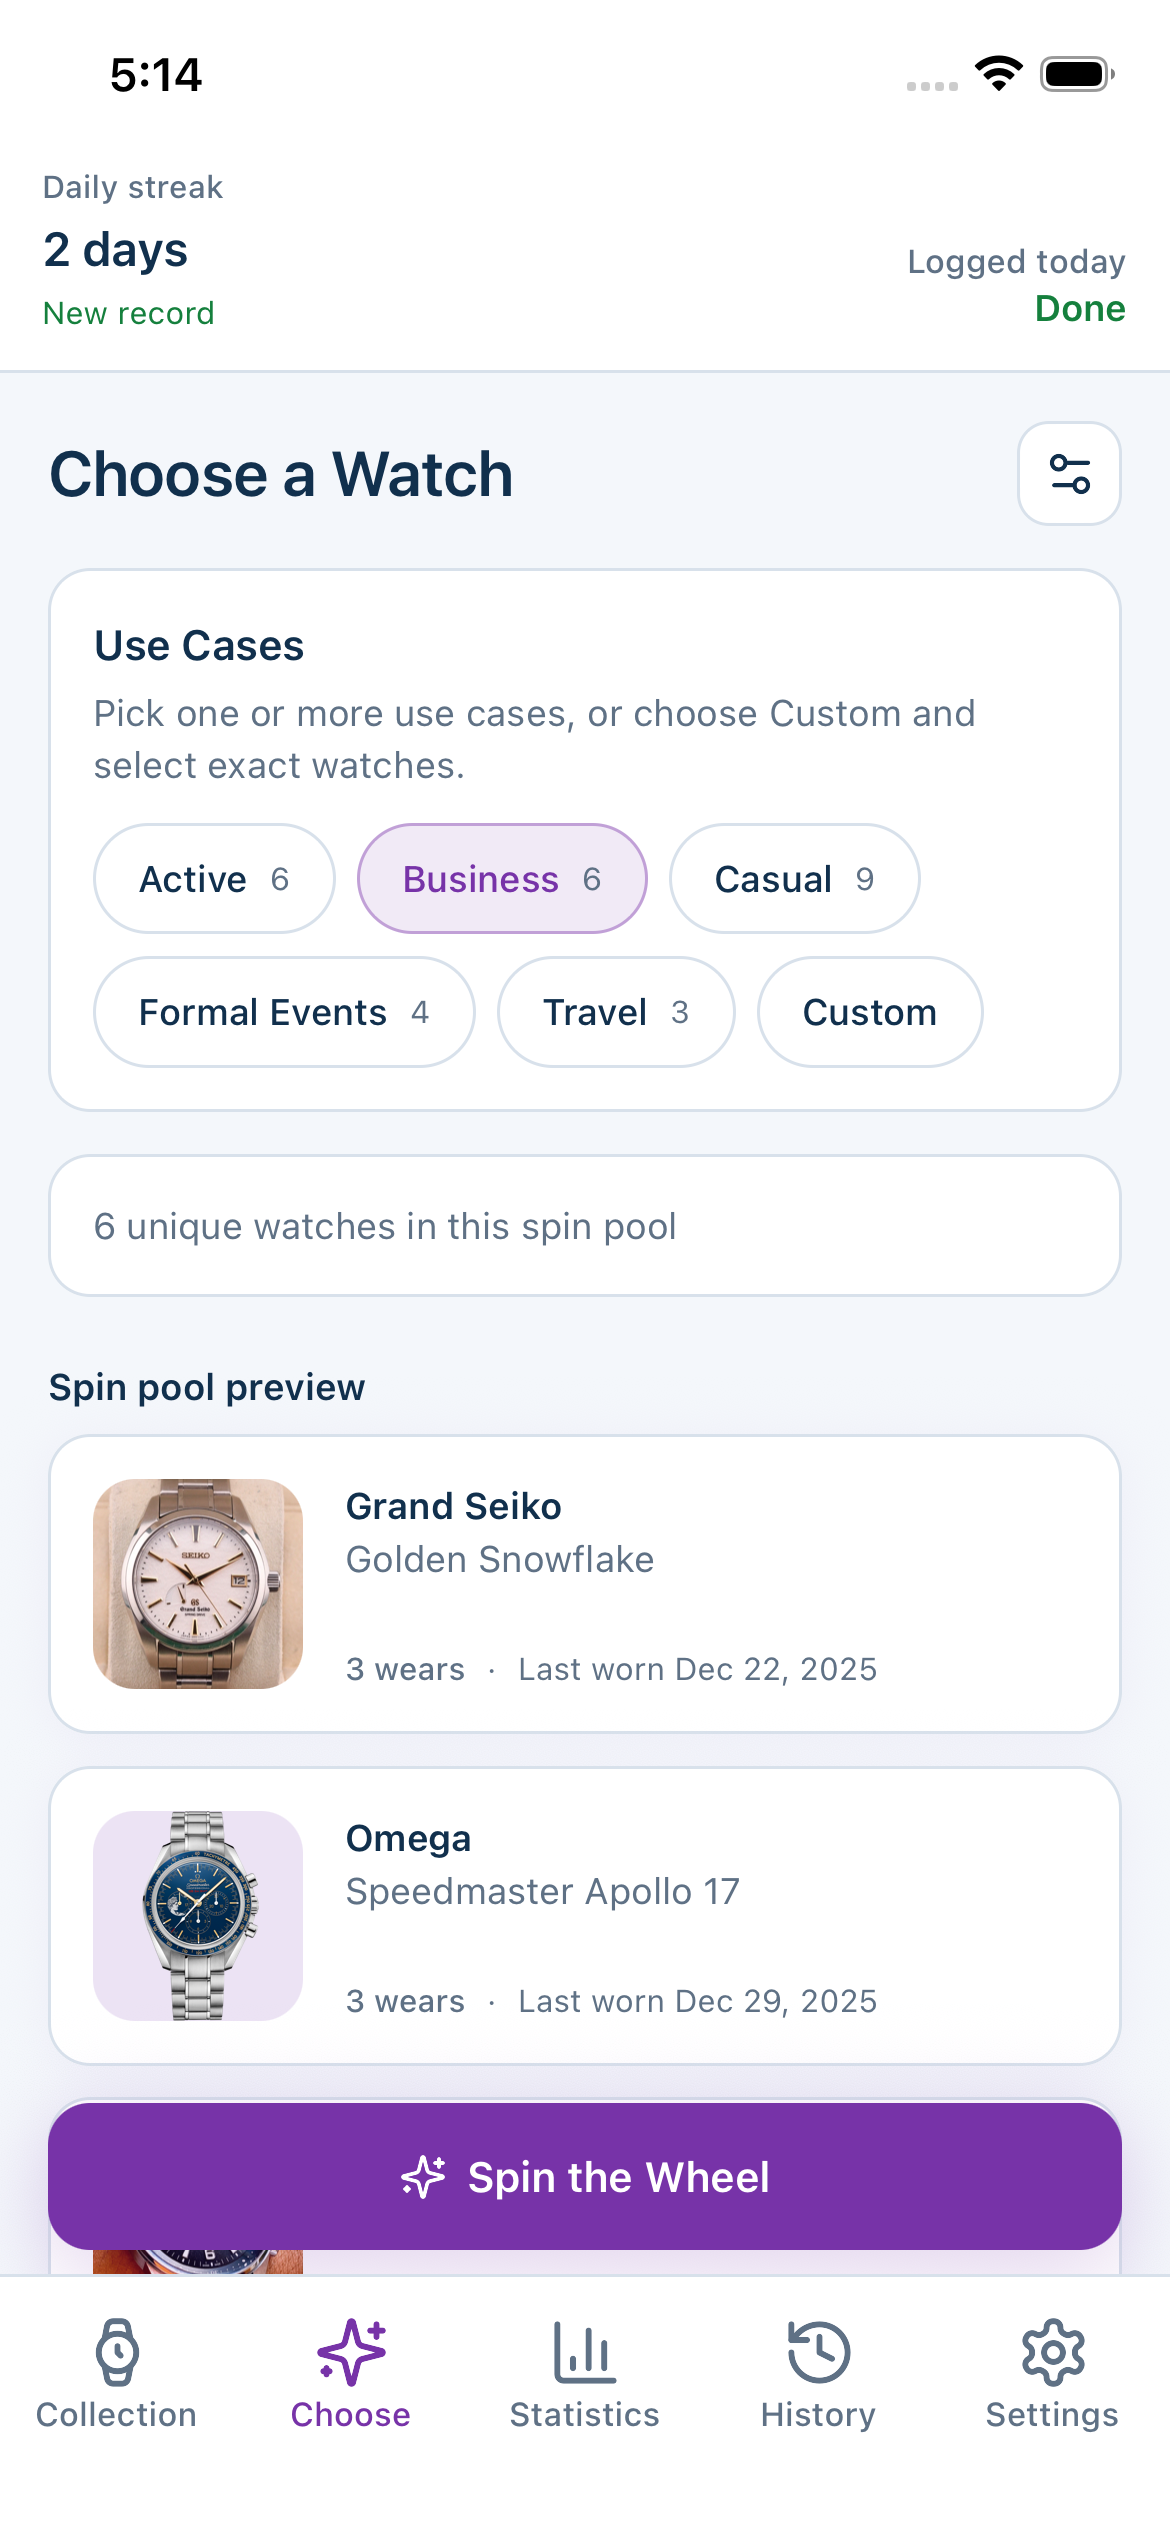Screen dimensions: 1170x2532
Task: Open the Grand Seiko Golden Snowflake thumbnail
Action: [x=198, y=1584]
